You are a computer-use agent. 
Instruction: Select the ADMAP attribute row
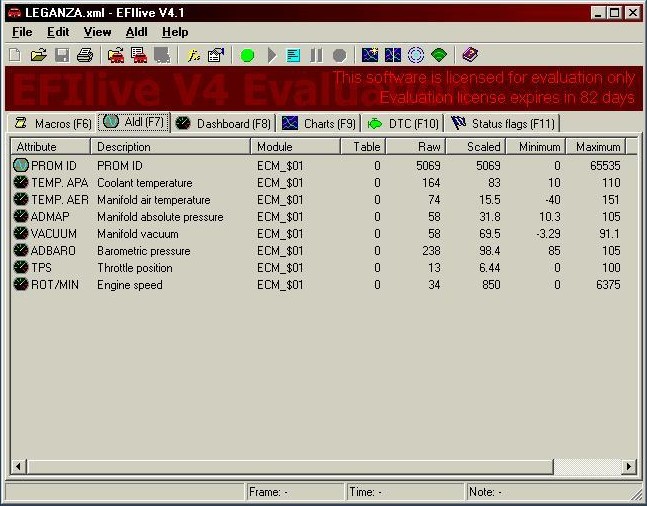click(318, 217)
